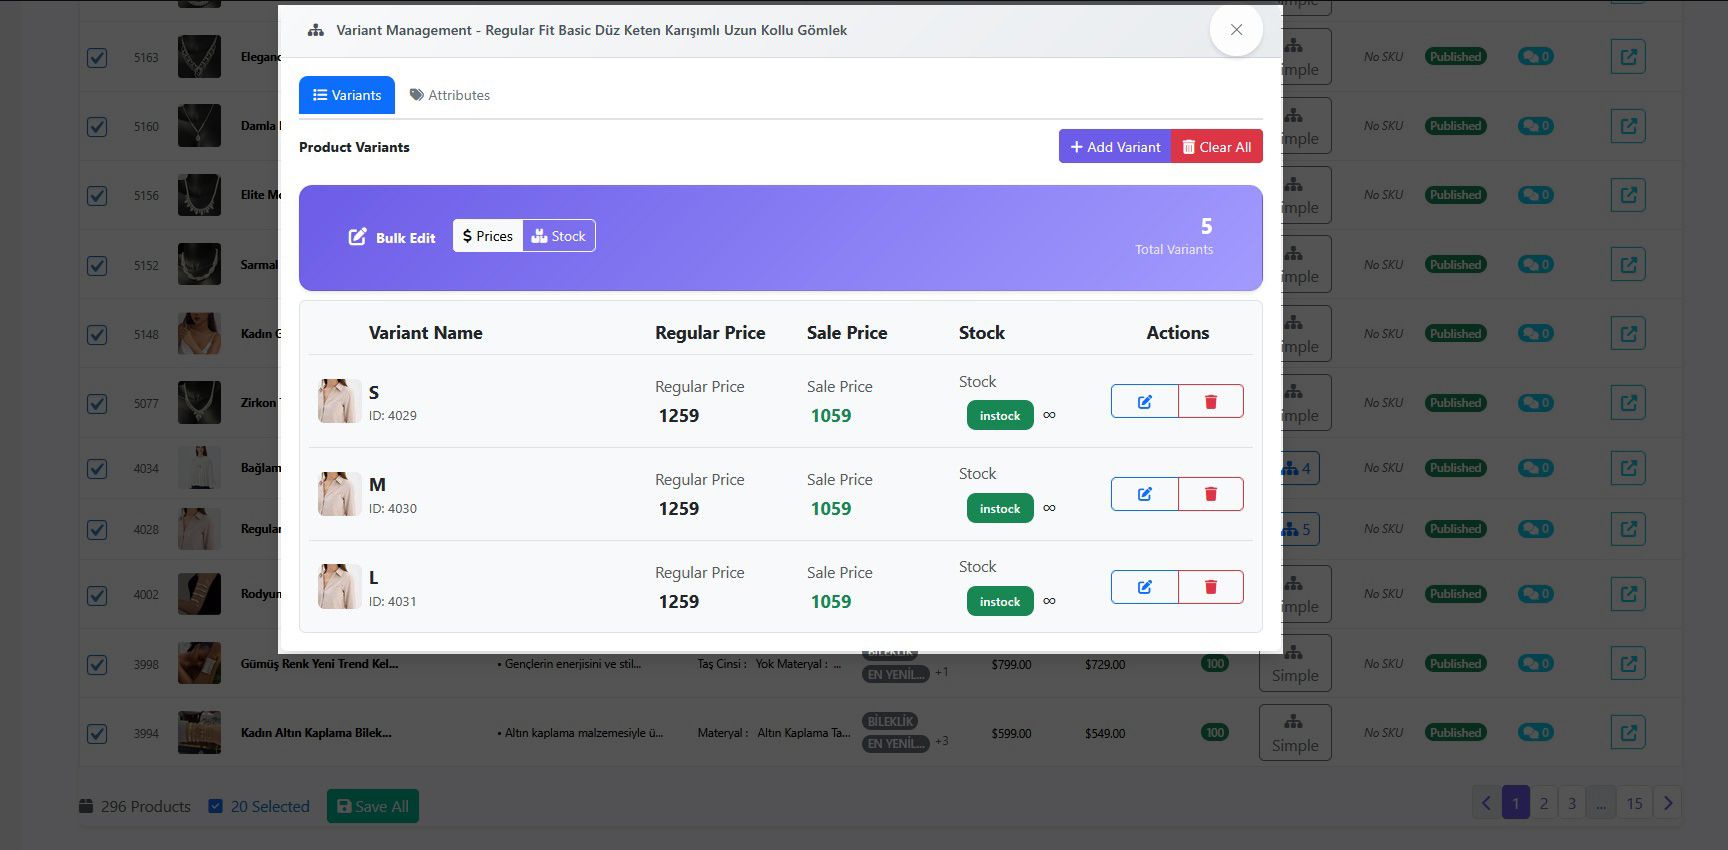This screenshot has height=850, width=1728.
Task: Open external link for product 3994
Action: [1628, 733]
